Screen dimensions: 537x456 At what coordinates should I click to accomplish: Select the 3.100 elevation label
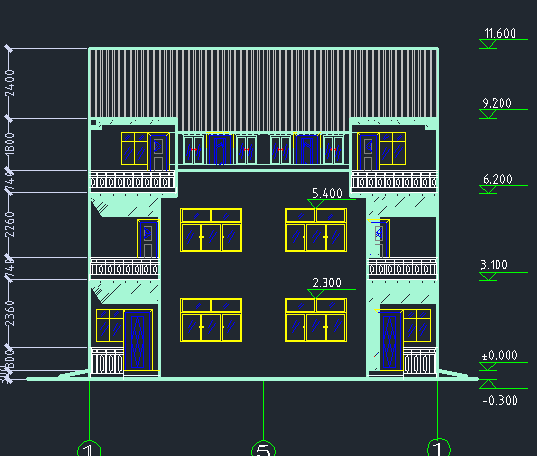click(x=494, y=265)
